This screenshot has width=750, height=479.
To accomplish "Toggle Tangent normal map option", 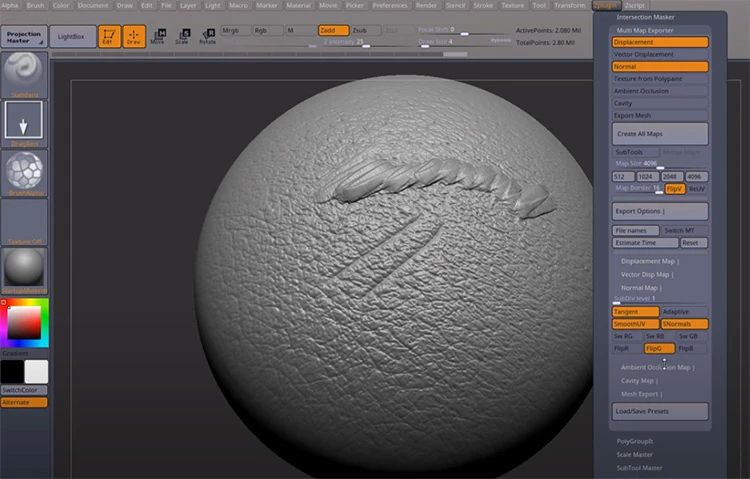I will click(x=636, y=312).
